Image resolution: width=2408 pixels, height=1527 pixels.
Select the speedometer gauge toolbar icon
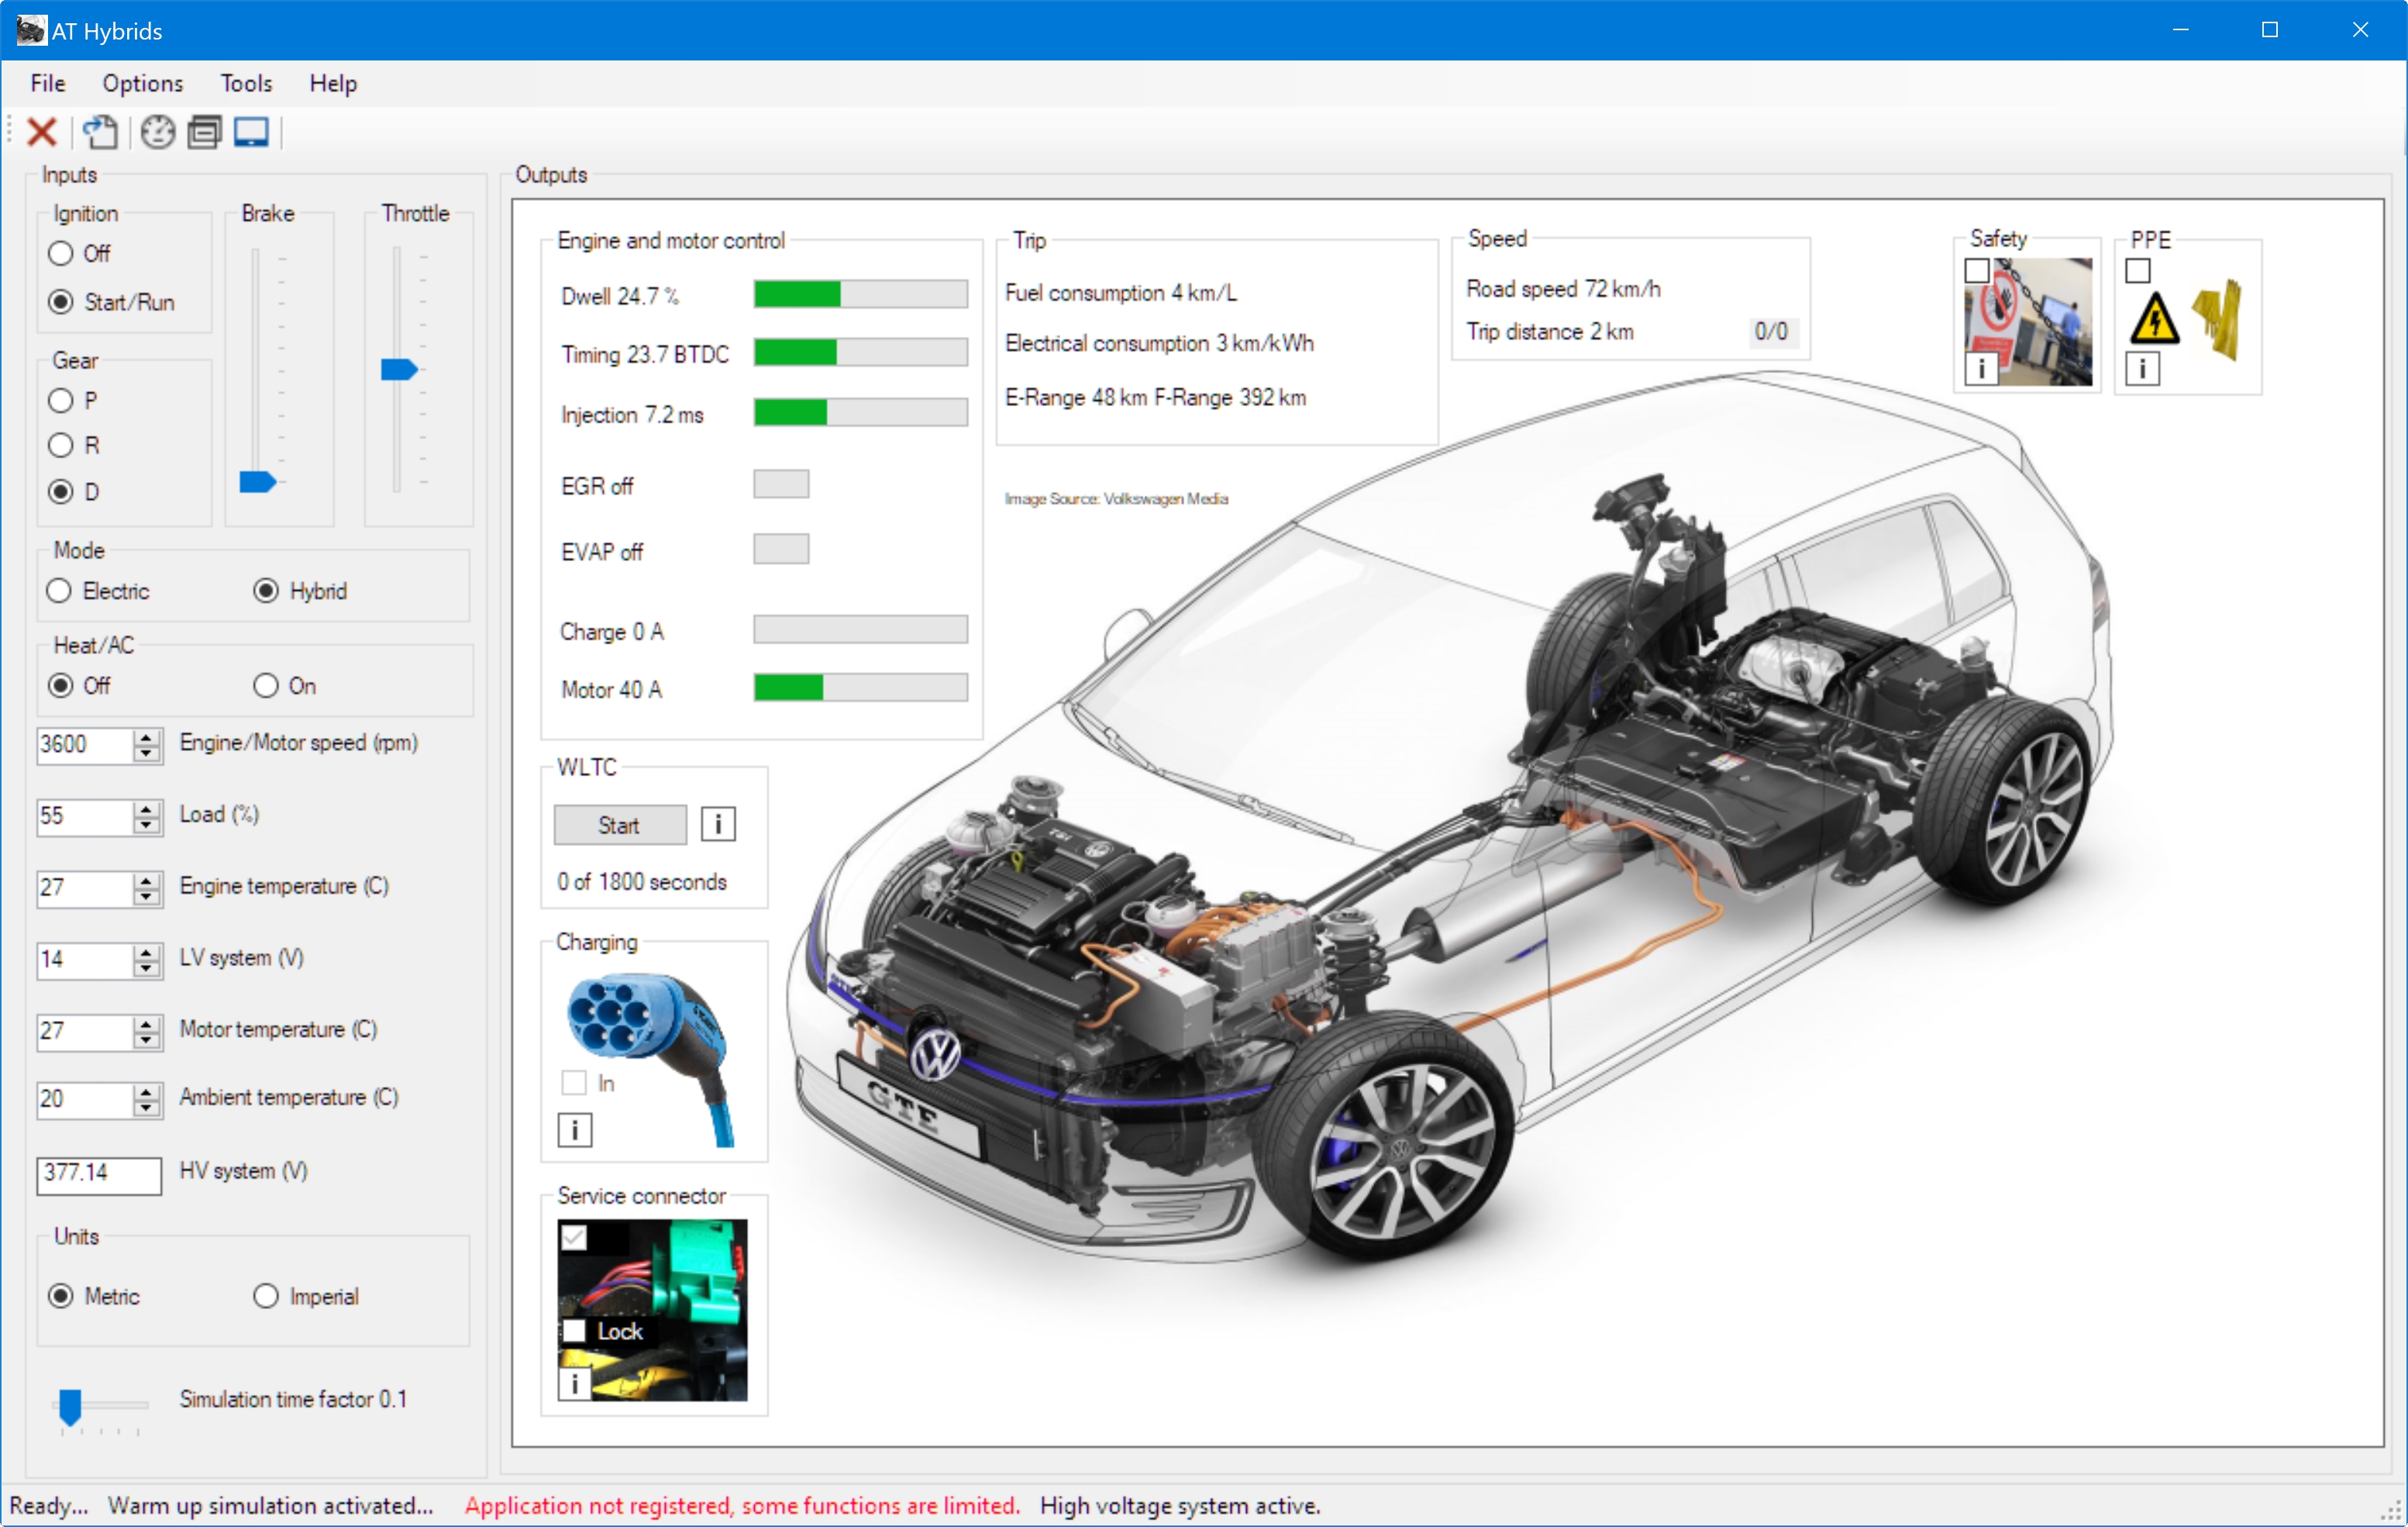[156, 132]
